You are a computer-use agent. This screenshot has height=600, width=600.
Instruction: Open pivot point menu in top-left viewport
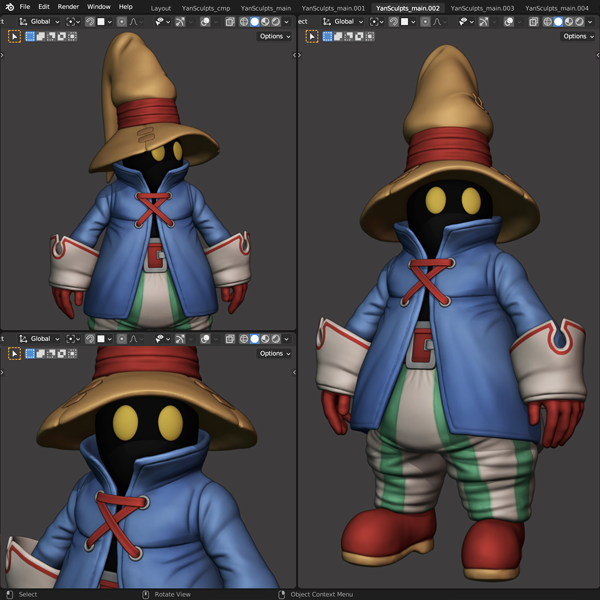pos(73,22)
